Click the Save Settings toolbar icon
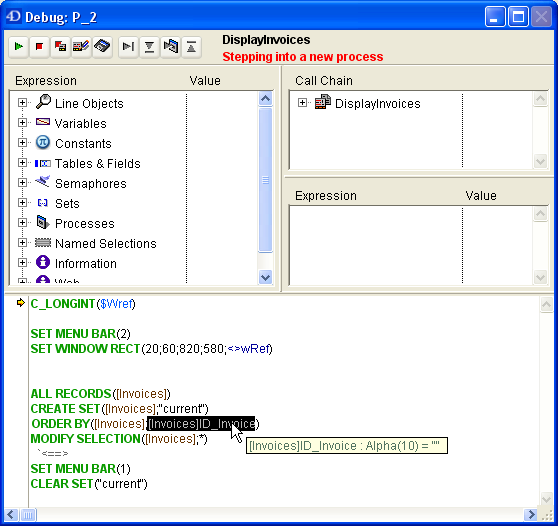 click(x=102, y=47)
